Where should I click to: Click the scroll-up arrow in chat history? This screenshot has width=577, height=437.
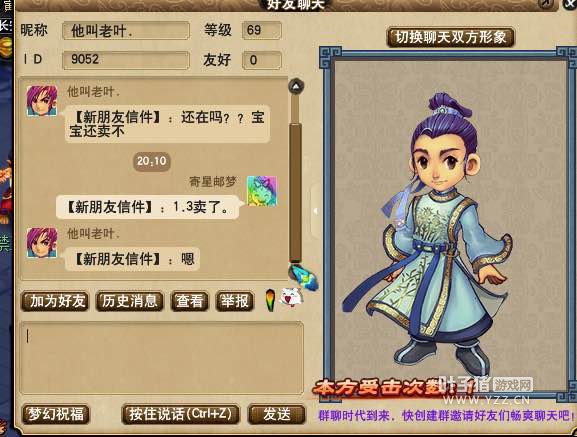[296, 86]
